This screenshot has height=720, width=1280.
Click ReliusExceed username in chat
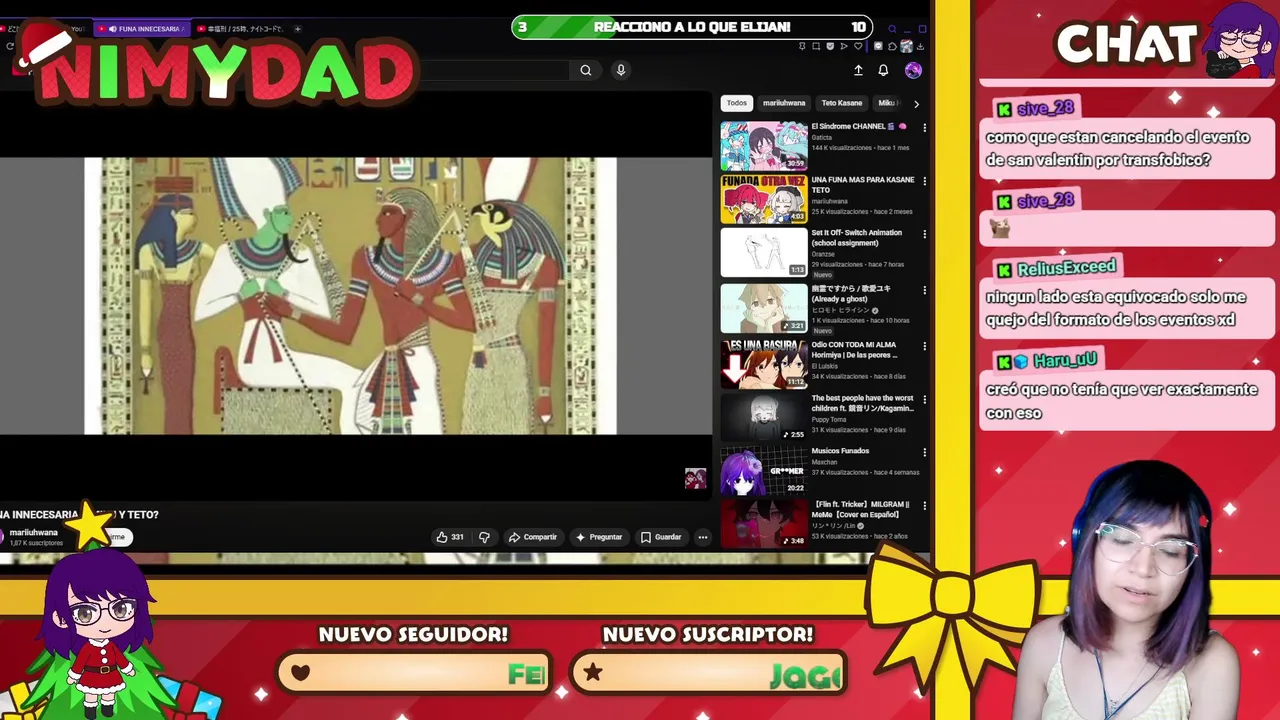[1066, 269]
